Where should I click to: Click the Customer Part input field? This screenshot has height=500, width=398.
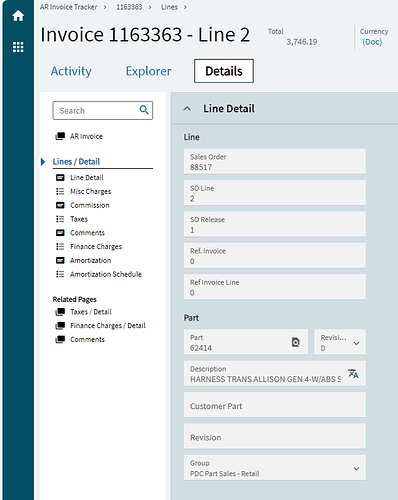click(275, 405)
